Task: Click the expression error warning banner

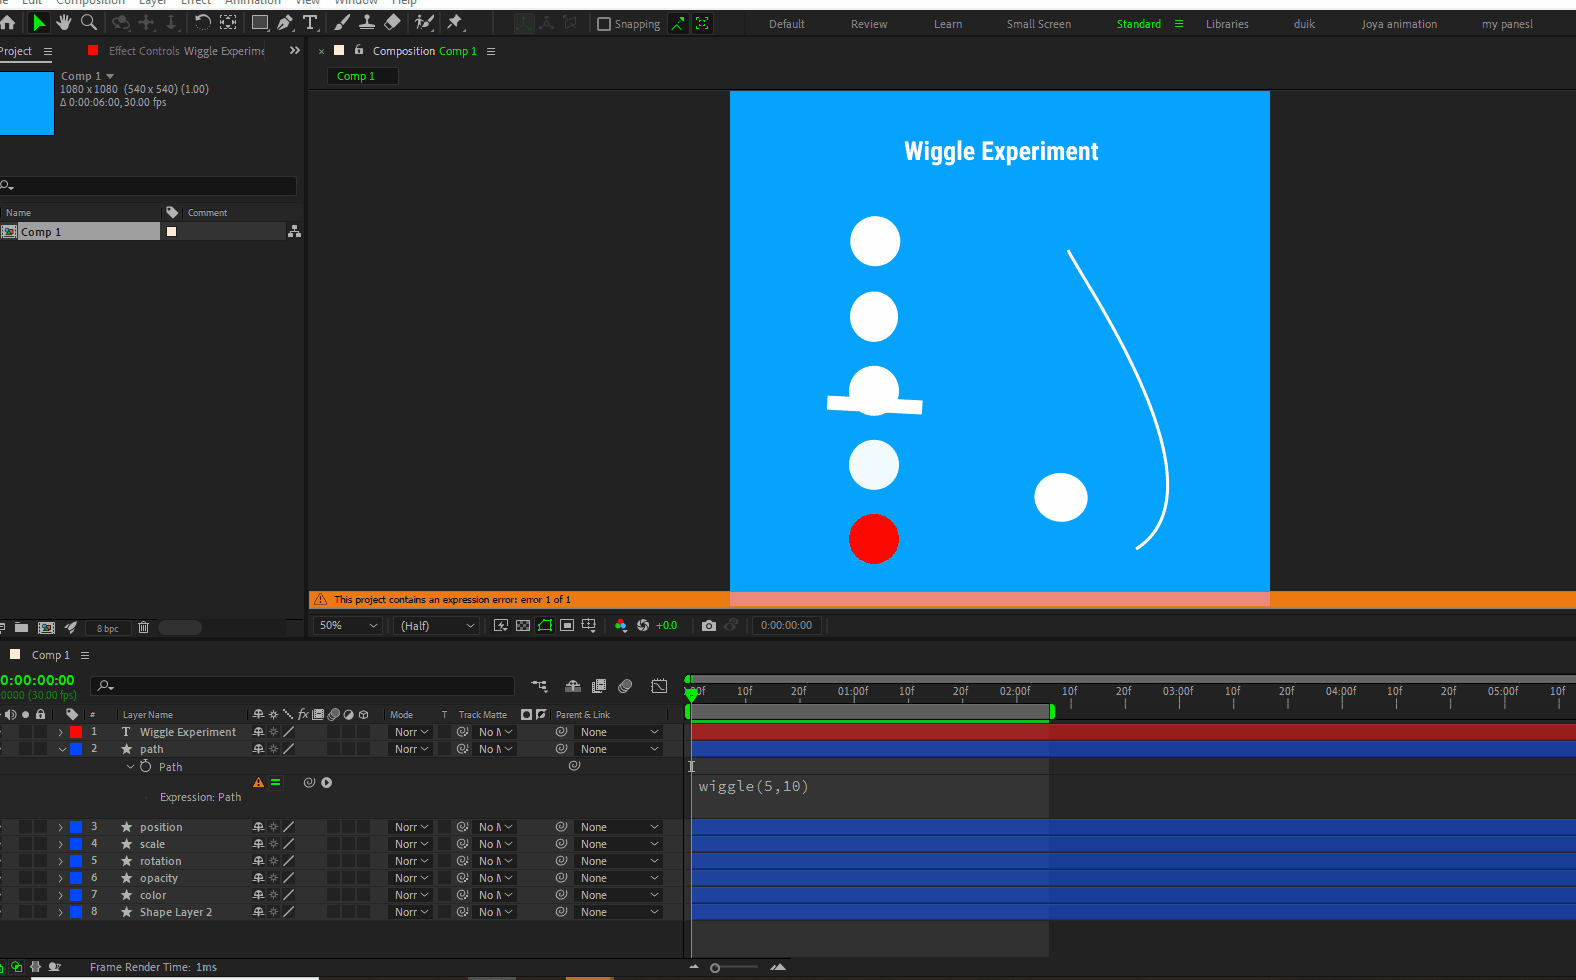Action: click(x=942, y=600)
